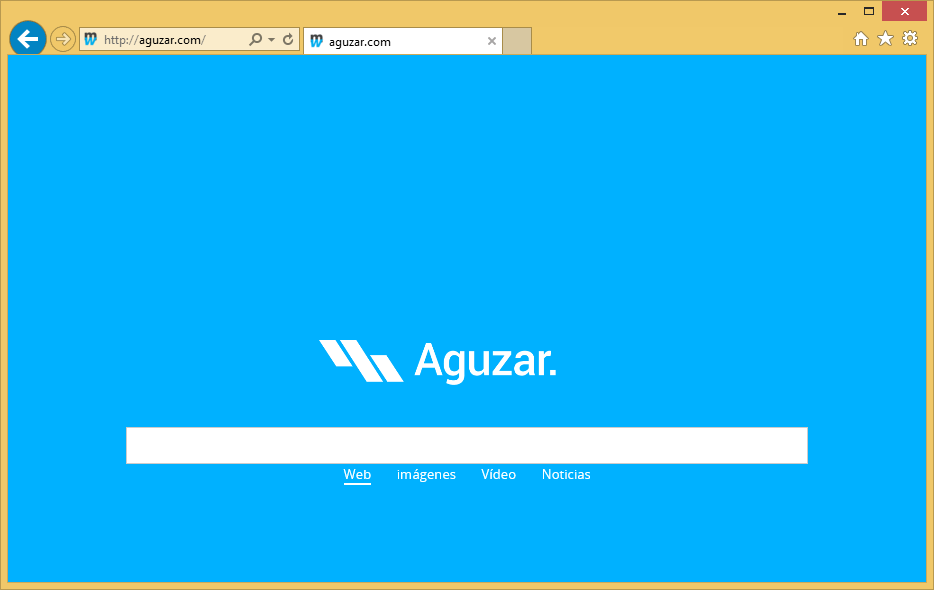Image resolution: width=934 pixels, height=590 pixels.
Task: Expand the address bar autocomplete dropdown arrow
Action: pyautogui.click(x=271, y=40)
